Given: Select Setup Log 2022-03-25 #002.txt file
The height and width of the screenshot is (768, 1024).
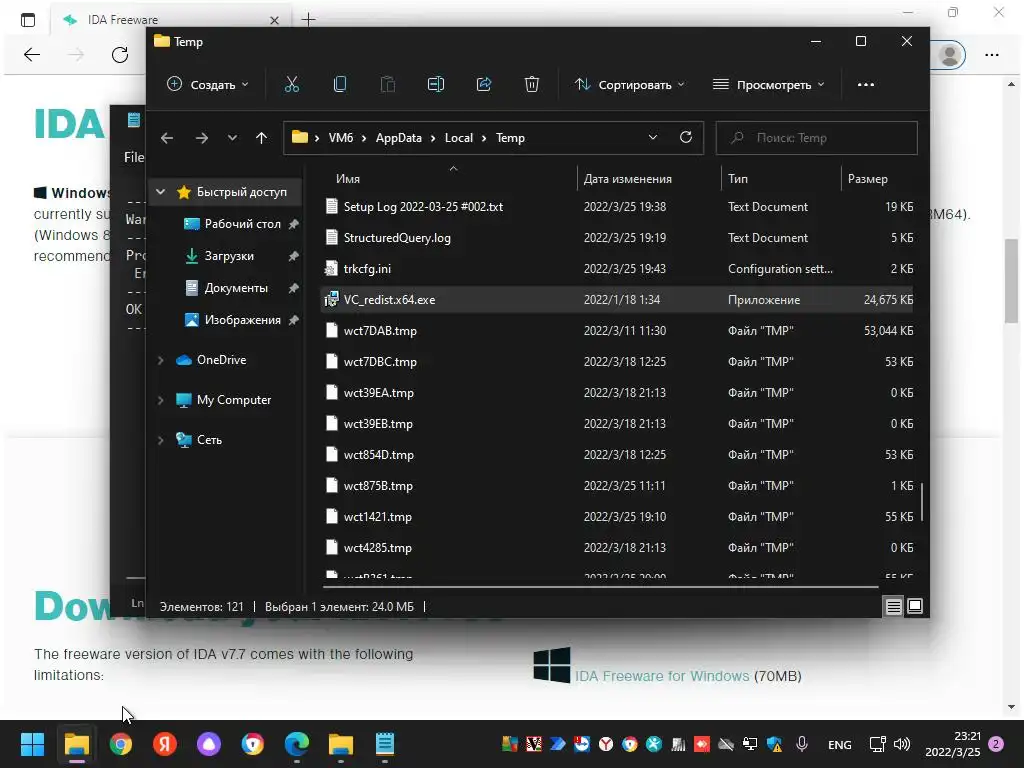Looking at the screenshot, I should 616,206.
